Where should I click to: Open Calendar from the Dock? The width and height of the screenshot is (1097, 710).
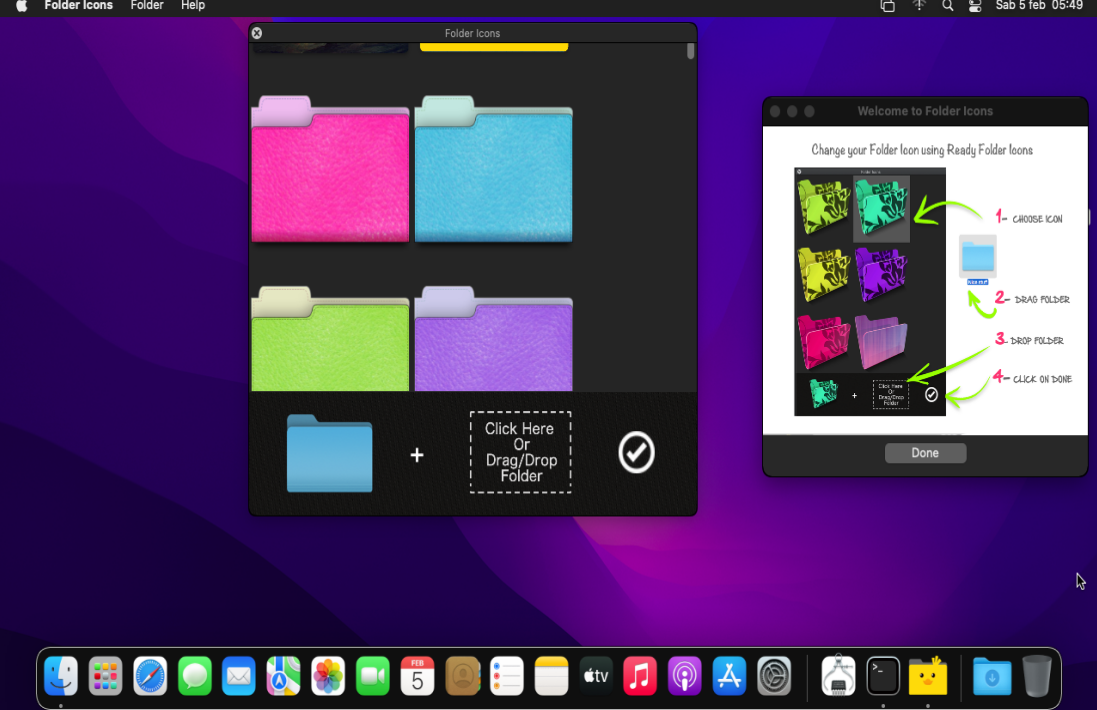(418, 676)
